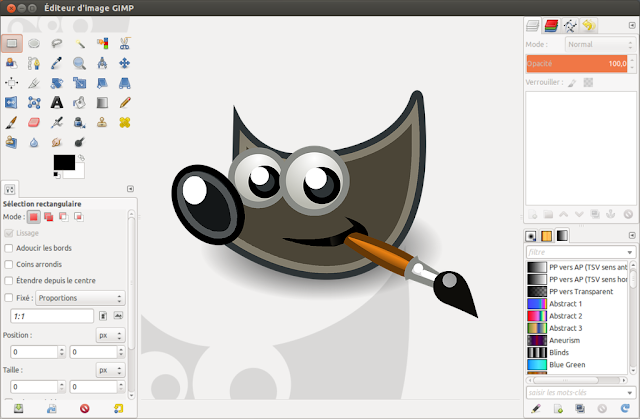Select the Shear tool
The width and height of the screenshot is (640, 419).
click(102, 83)
